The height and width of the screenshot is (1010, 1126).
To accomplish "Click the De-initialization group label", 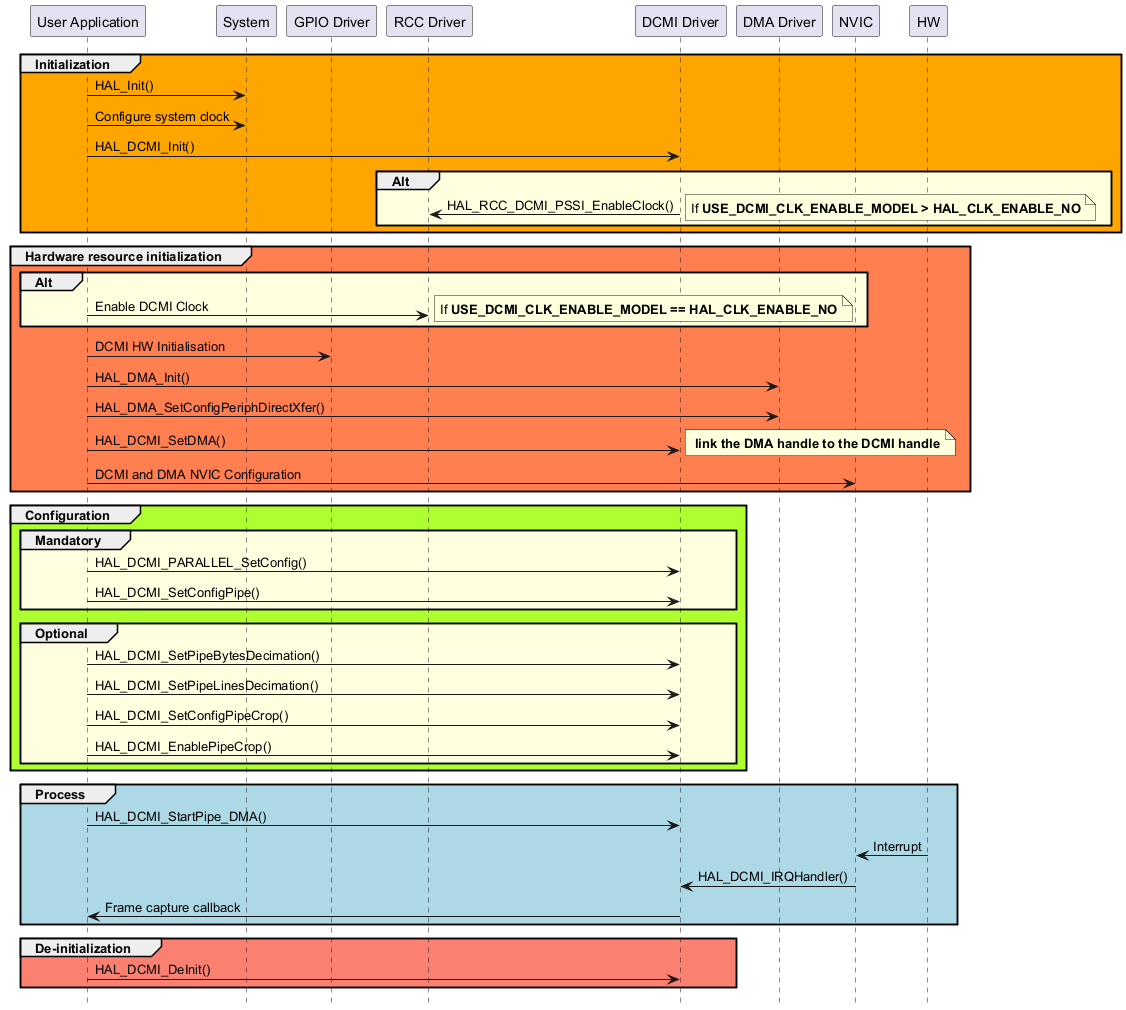I will click(83, 949).
